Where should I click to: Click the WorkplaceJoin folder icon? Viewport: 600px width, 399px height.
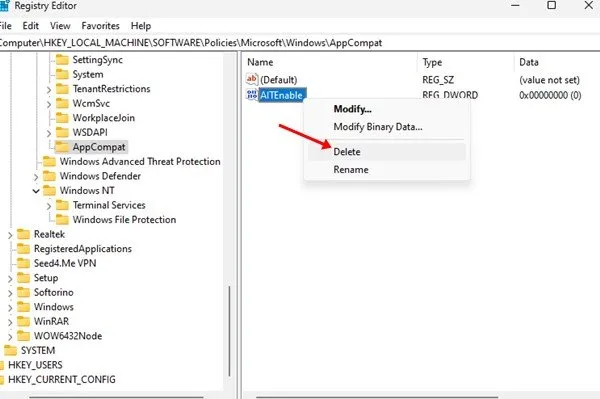(62, 118)
